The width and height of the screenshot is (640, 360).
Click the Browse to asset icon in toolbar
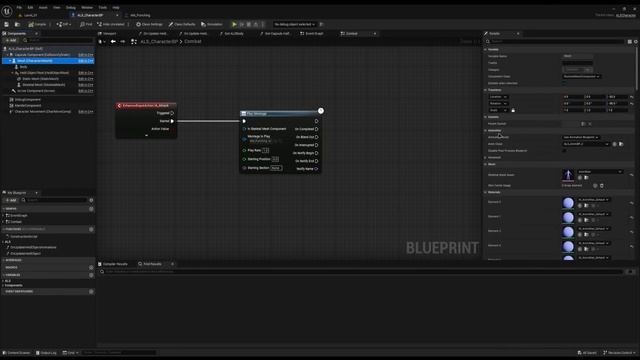[x=17, y=24]
